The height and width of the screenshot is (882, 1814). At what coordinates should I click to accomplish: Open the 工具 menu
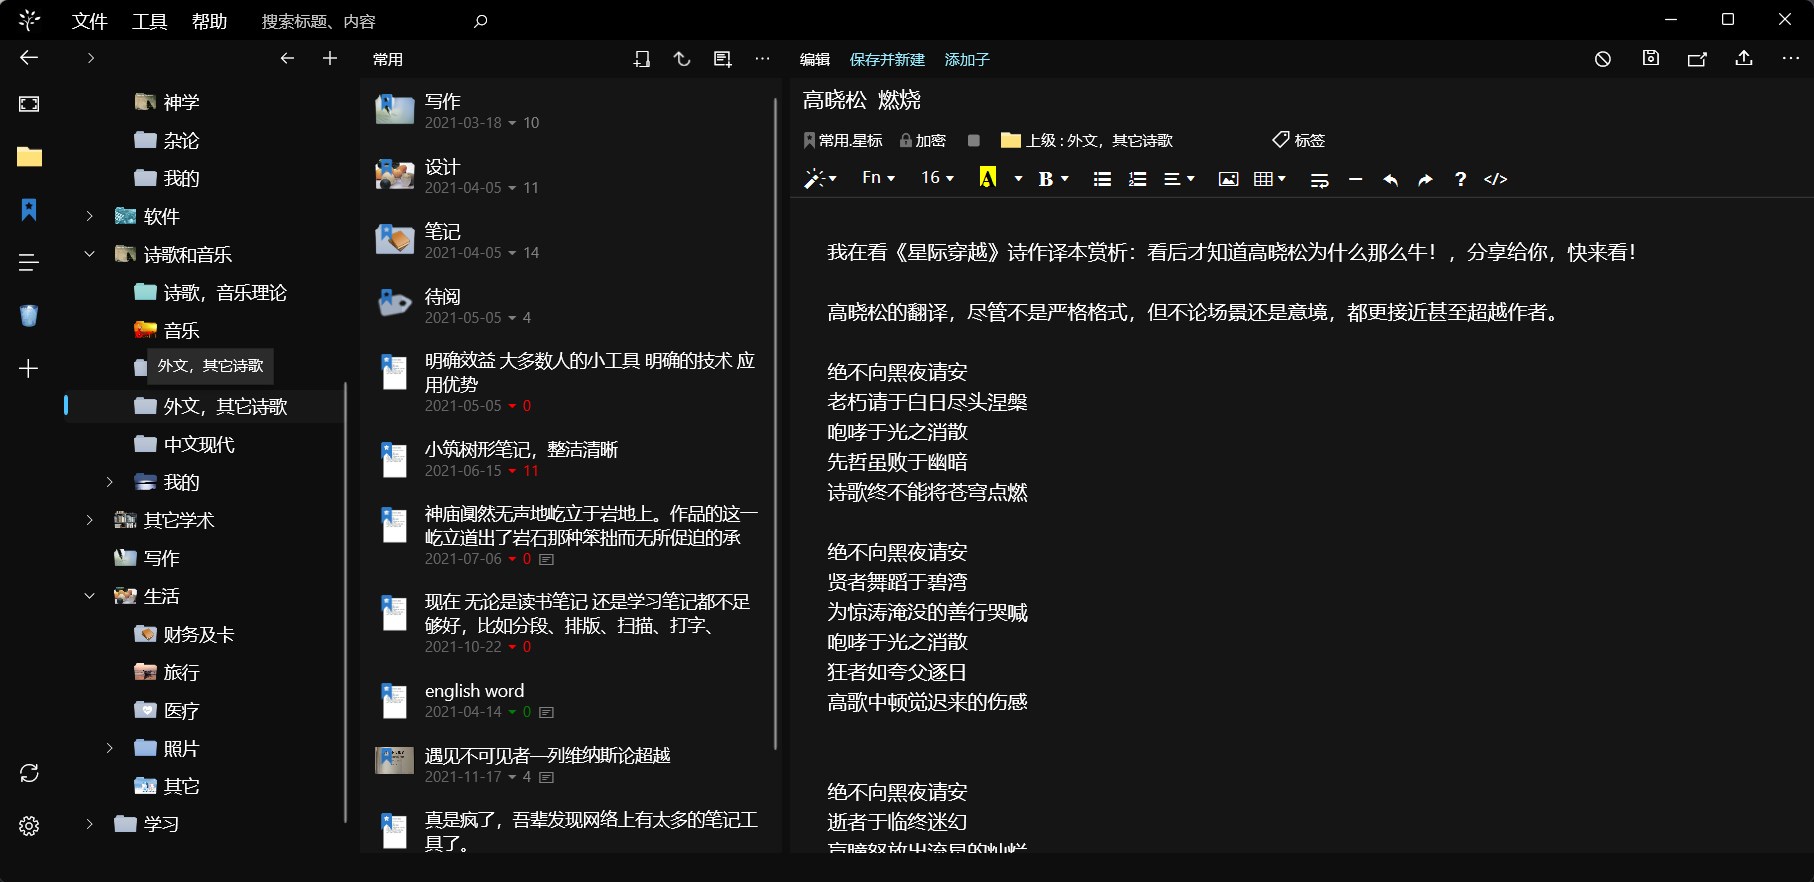coord(150,21)
